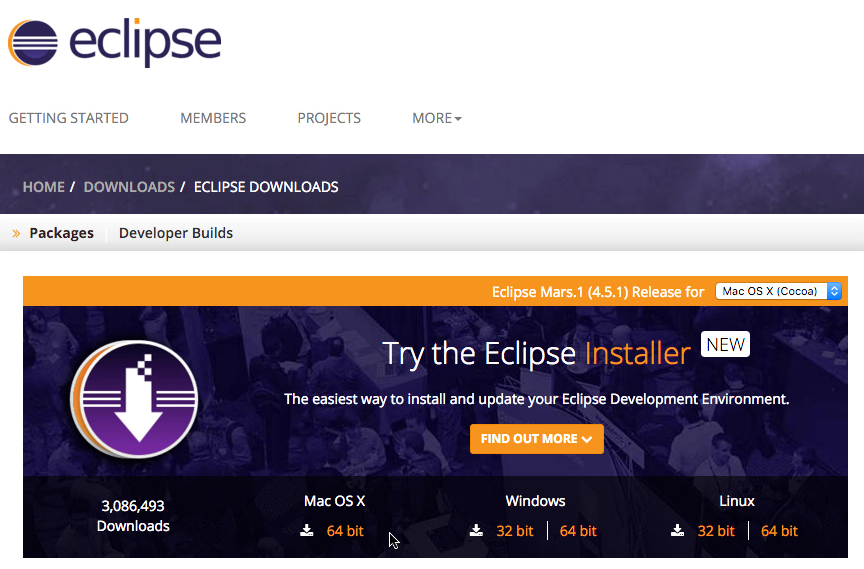The image size is (864, 569).
Task: Expand the More dropdown menu
Action: click(x=437, y=118)
